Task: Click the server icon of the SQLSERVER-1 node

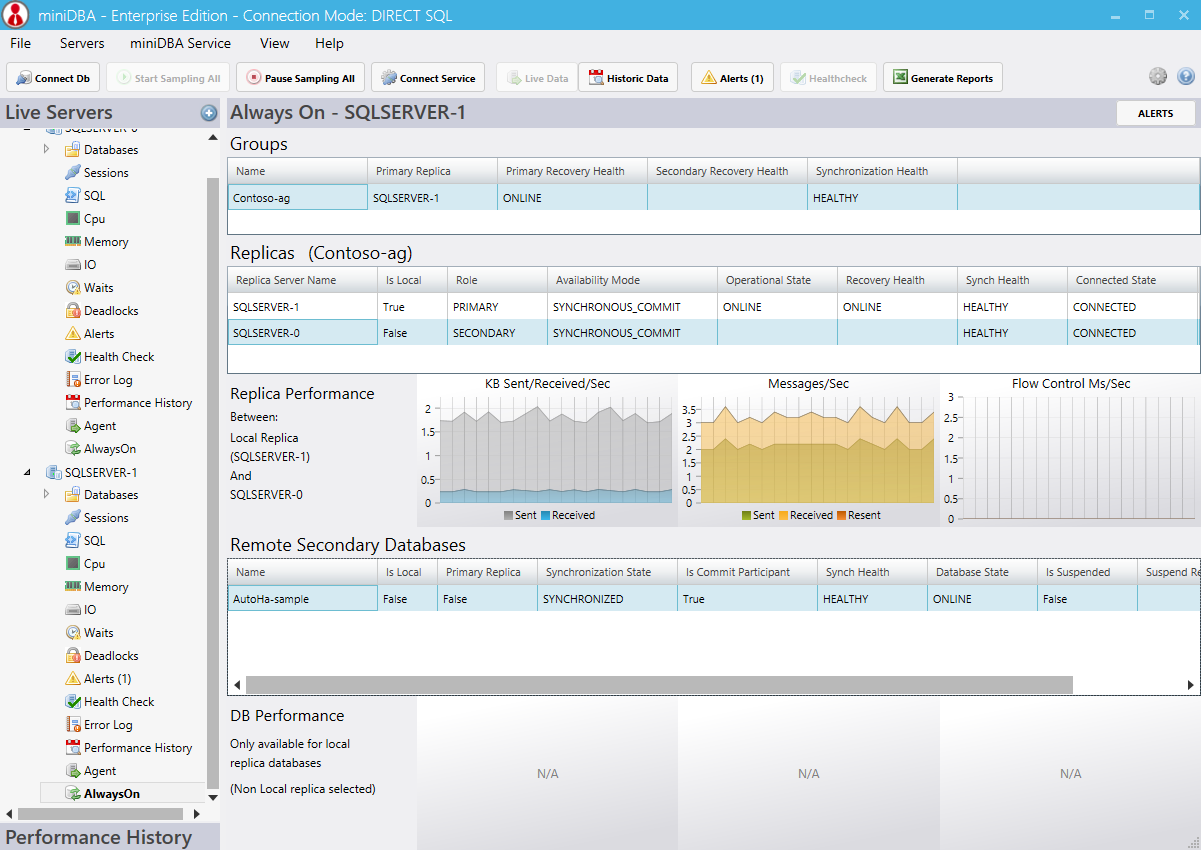Action: tap(54, 472)
